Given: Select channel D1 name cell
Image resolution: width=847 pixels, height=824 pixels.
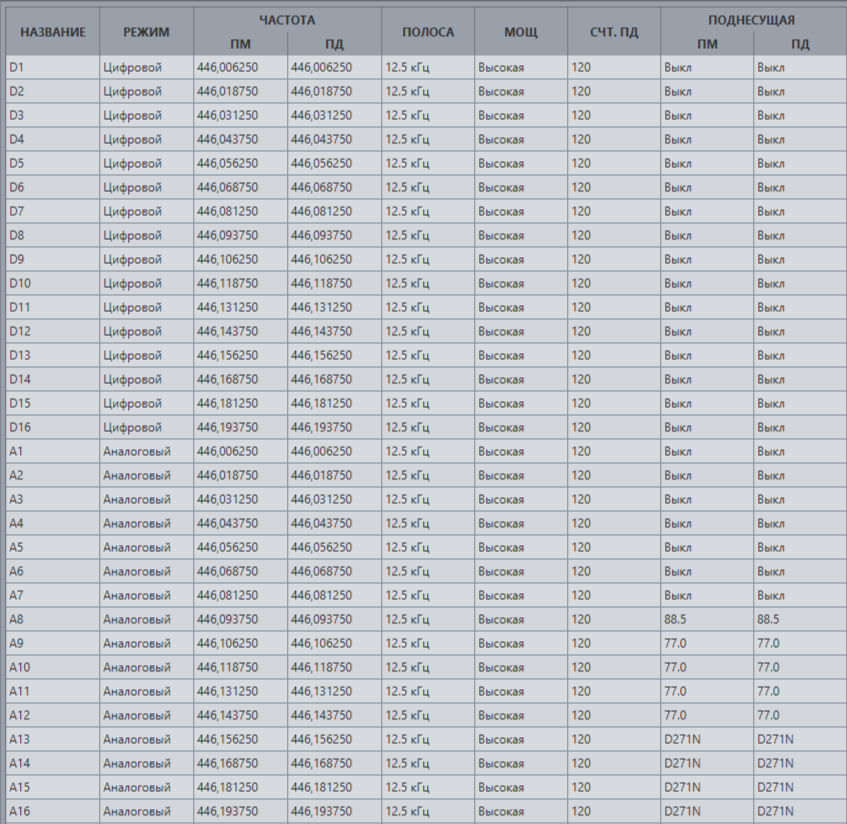Looking at the screenshot, I should [52, 67].
